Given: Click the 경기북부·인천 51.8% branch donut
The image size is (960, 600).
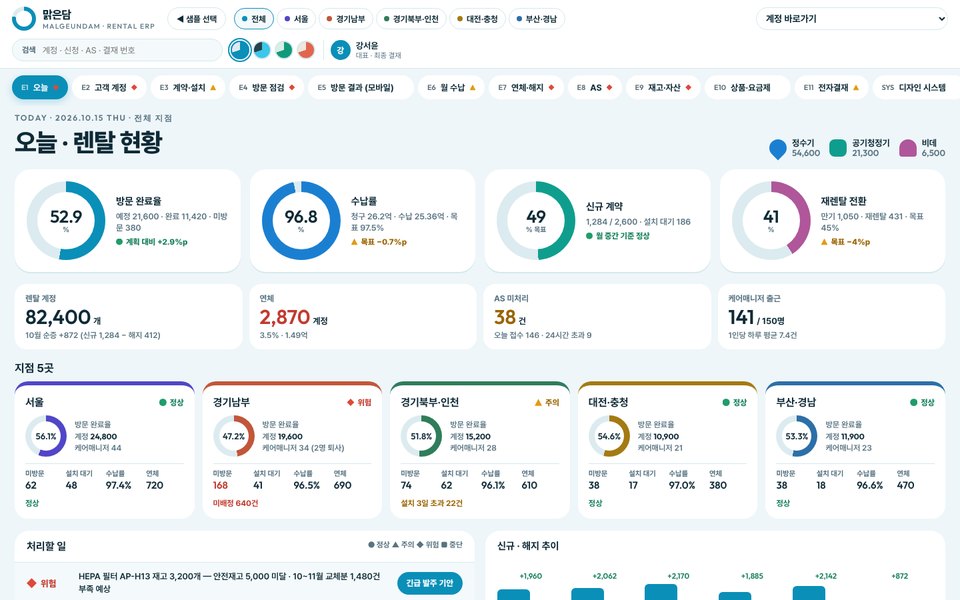Looking at the screenshot, I should tap(421, 436).
